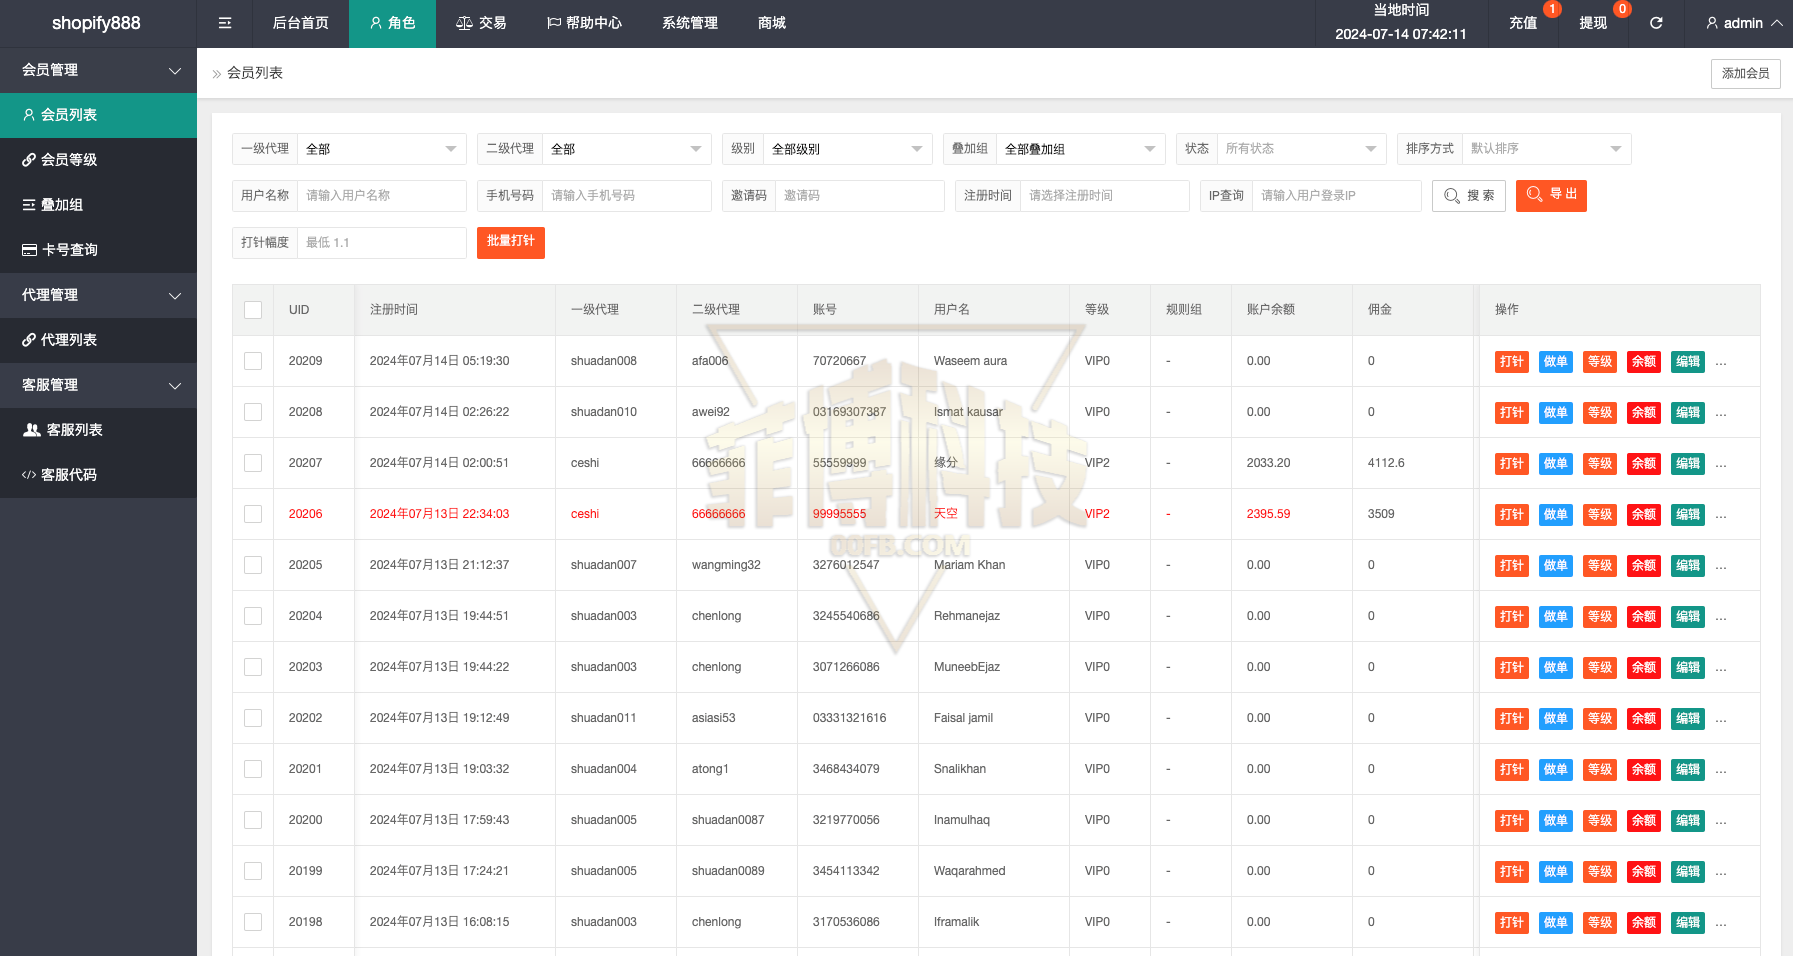1793x956 pixels.
Task: Check the row checkbox for UID 20205
Action: pos(253,565)
